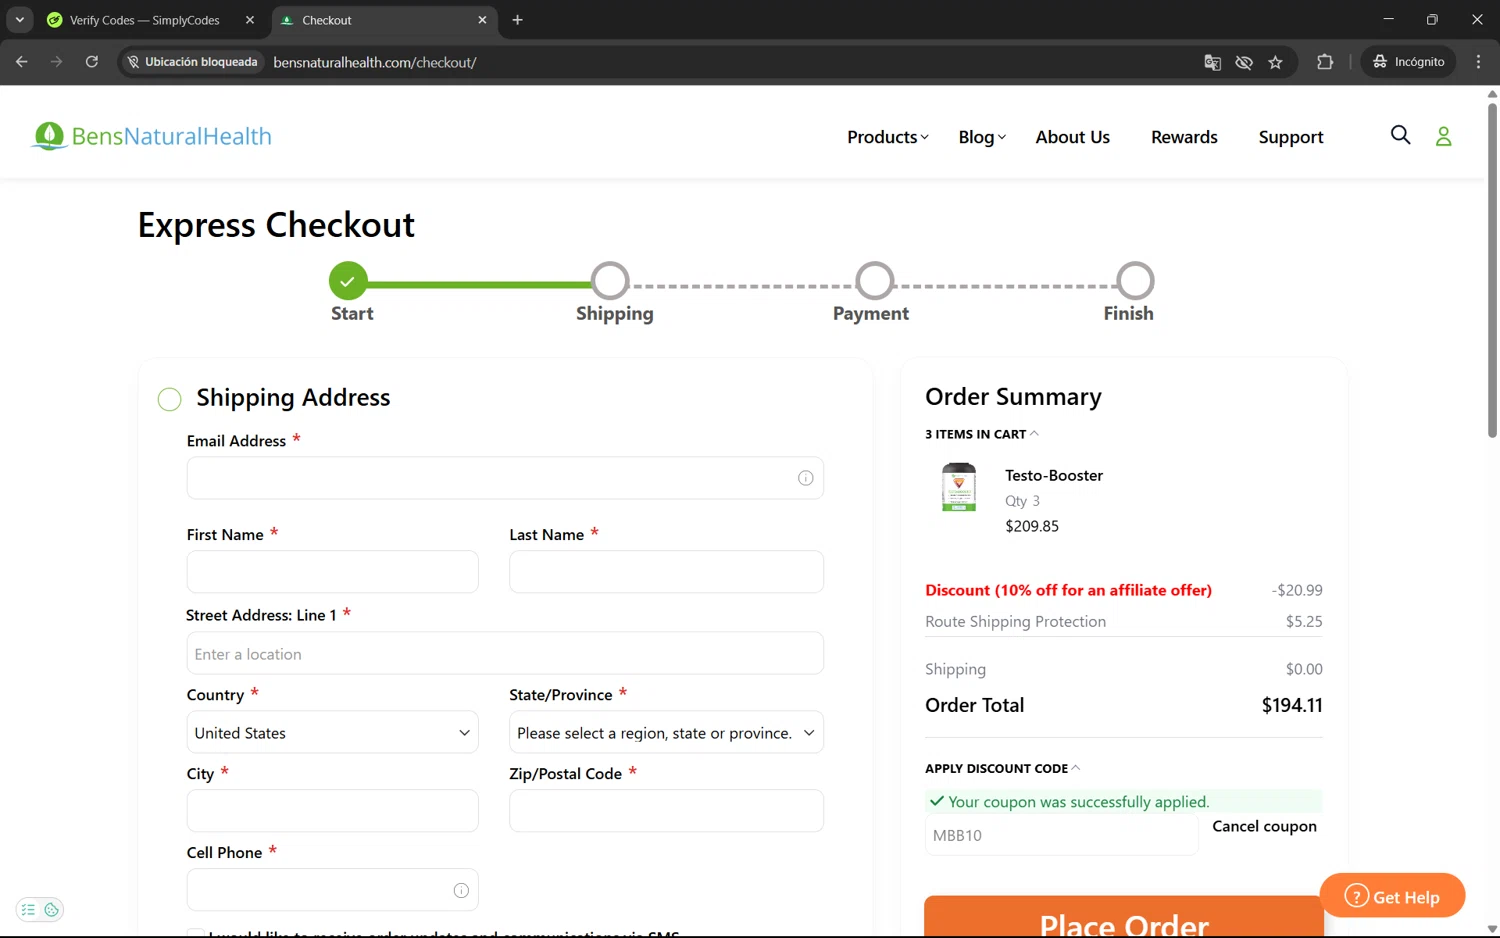Click the Start step with the green checkmark
This screenshot has width=1500, height=938.
(348, 281)
